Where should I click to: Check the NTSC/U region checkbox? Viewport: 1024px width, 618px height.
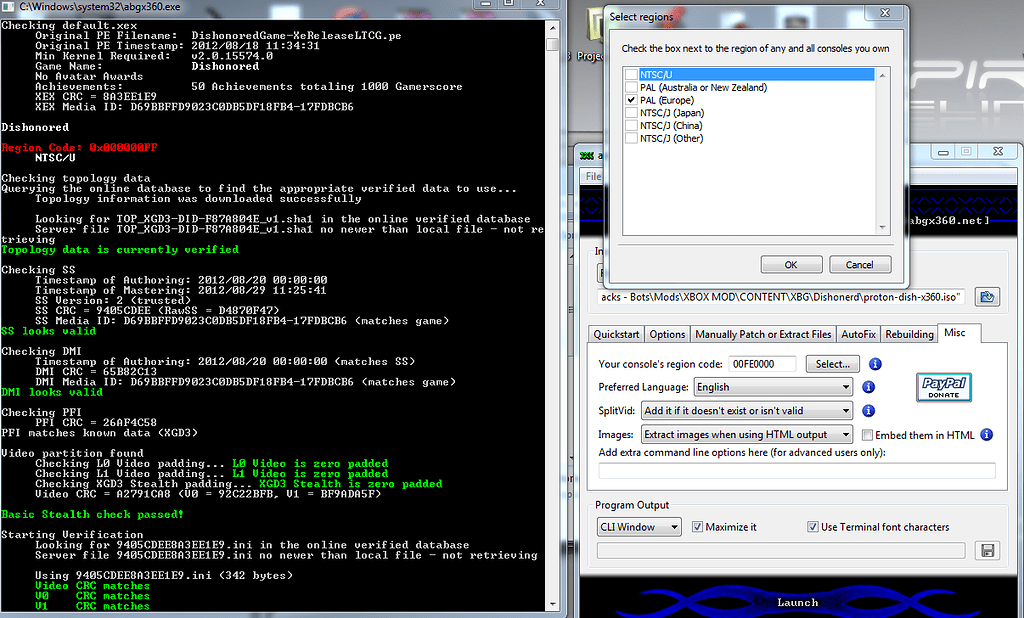[x=631, y=75]
